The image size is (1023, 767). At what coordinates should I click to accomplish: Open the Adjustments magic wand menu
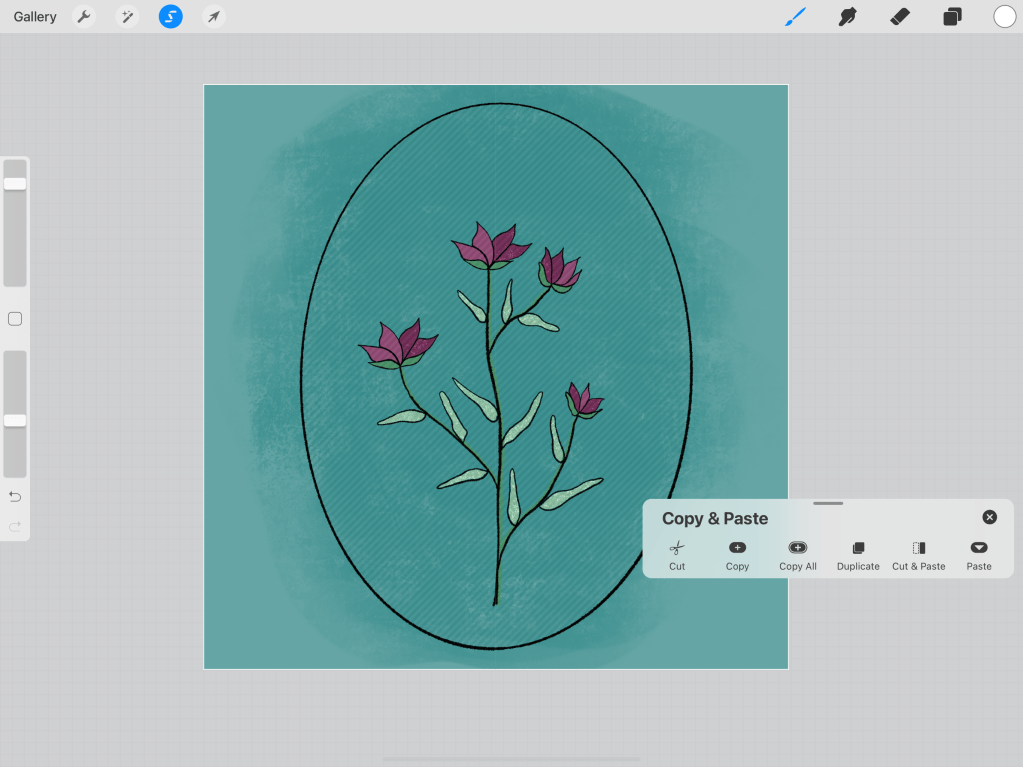[127, 17]
